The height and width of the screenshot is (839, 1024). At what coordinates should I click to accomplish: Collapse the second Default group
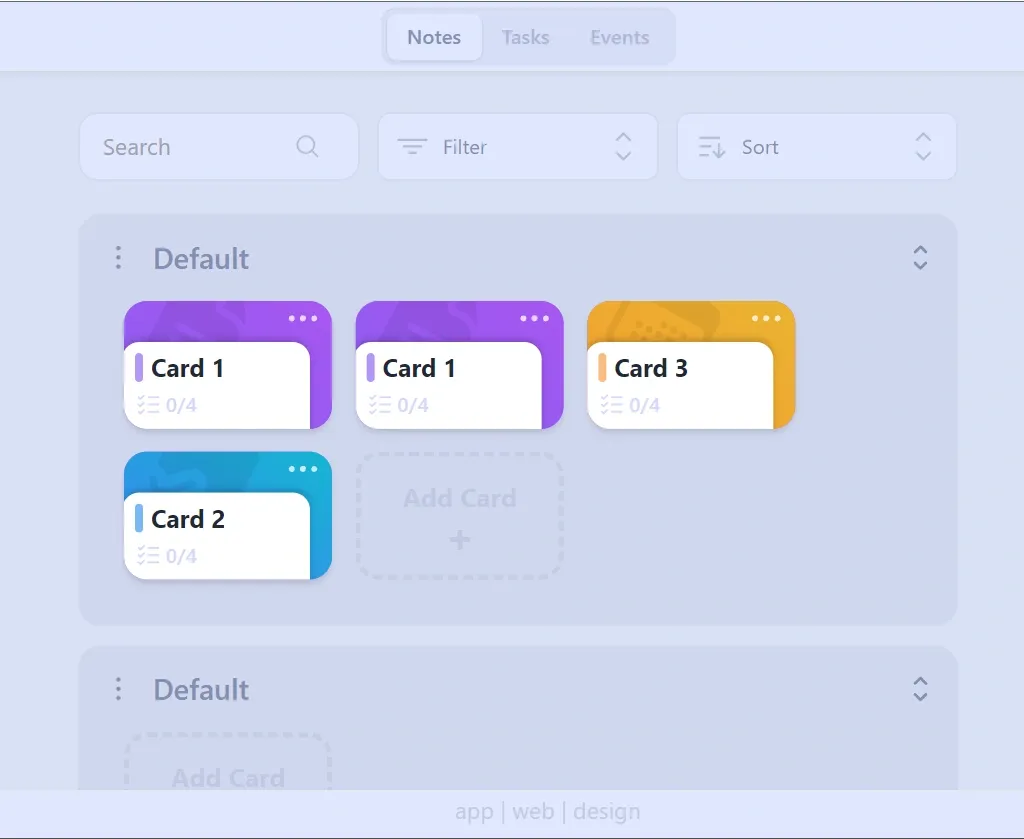point(920,689)
